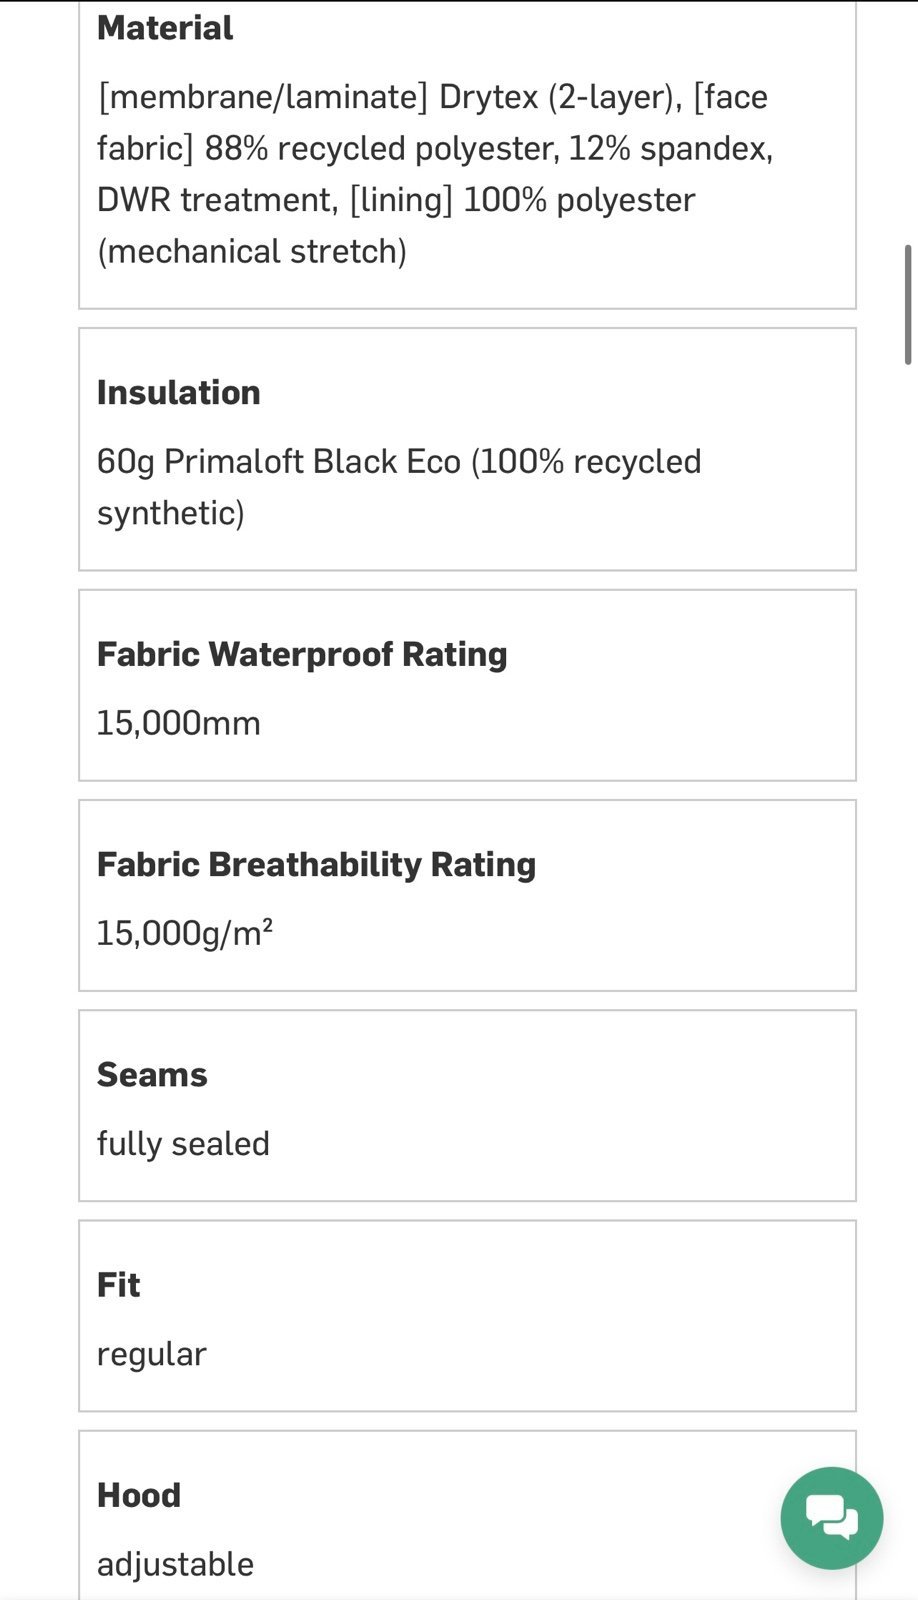This screenshot has height=1600, width=918.
Task: Click inside the Fit spec card
Action: [467, 1316]
